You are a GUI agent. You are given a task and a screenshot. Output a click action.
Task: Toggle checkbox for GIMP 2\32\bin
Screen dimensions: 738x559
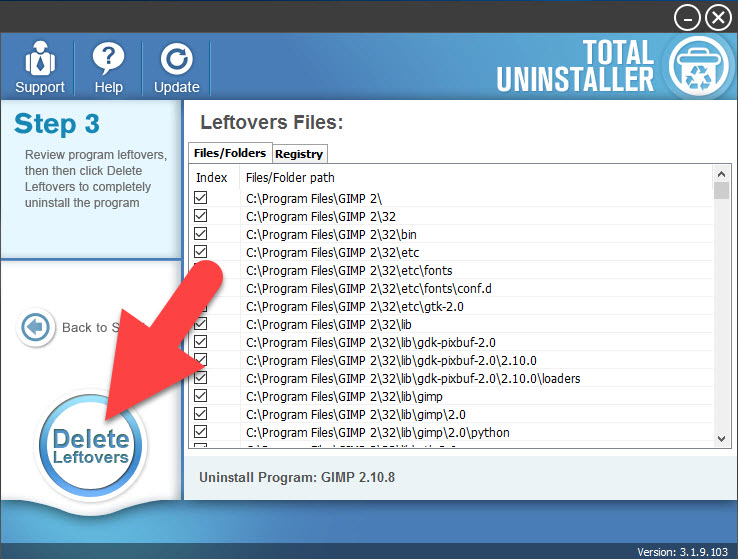201,234
